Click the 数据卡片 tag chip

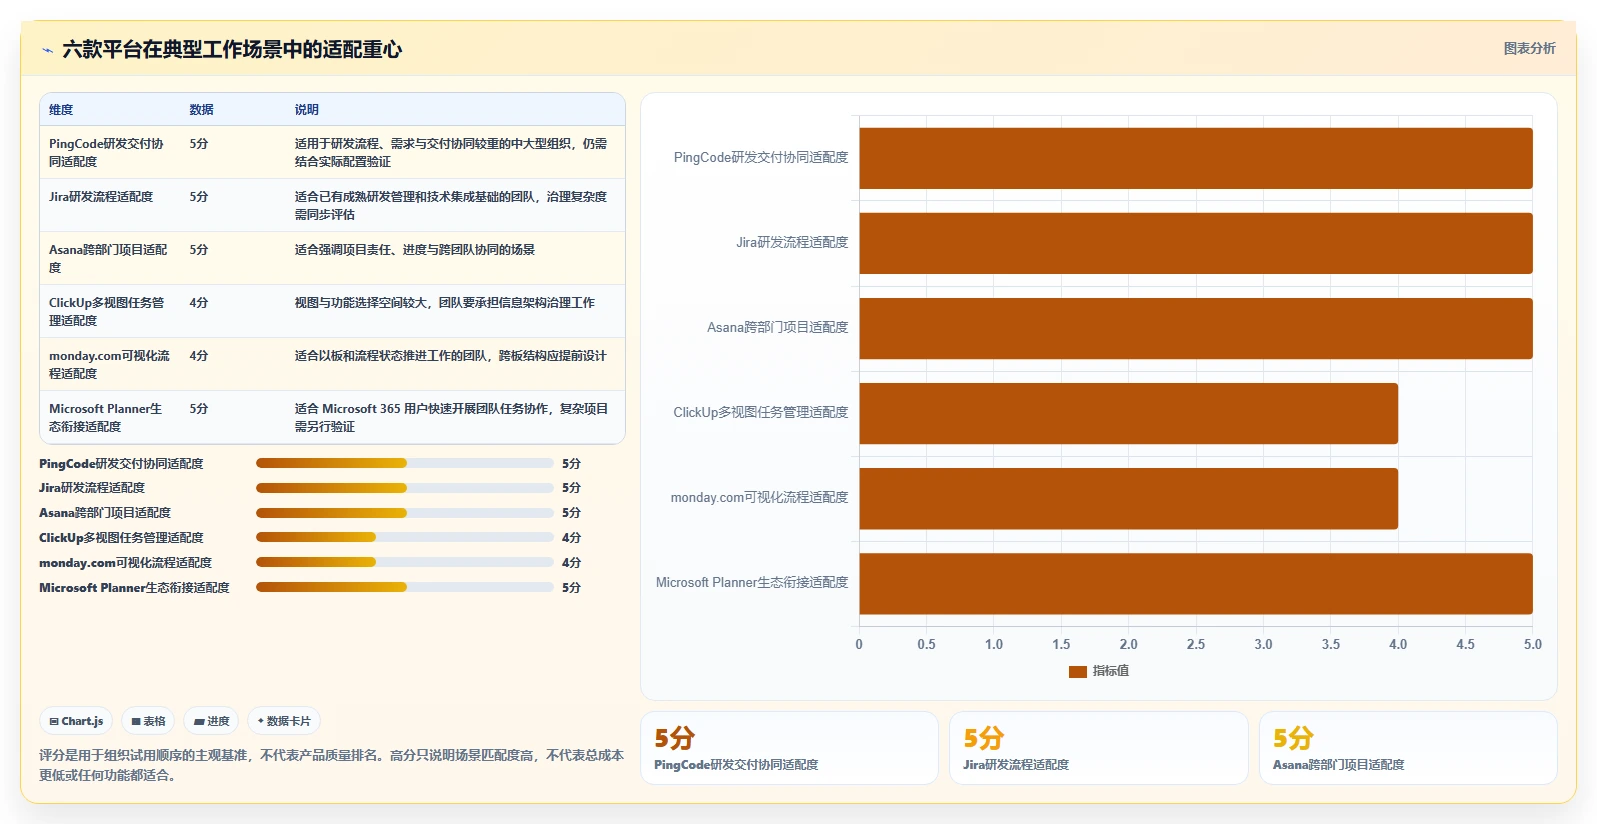click(284, 721)
